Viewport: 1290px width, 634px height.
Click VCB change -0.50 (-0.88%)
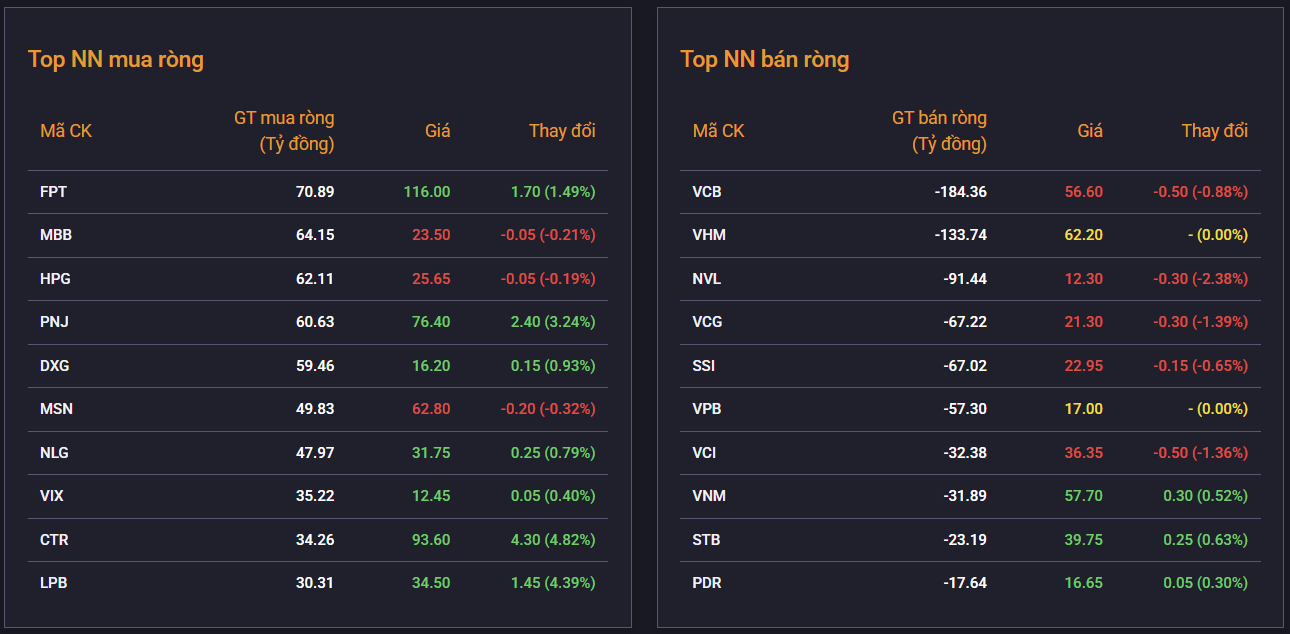pyautogui.click(x=1200, y=192)
